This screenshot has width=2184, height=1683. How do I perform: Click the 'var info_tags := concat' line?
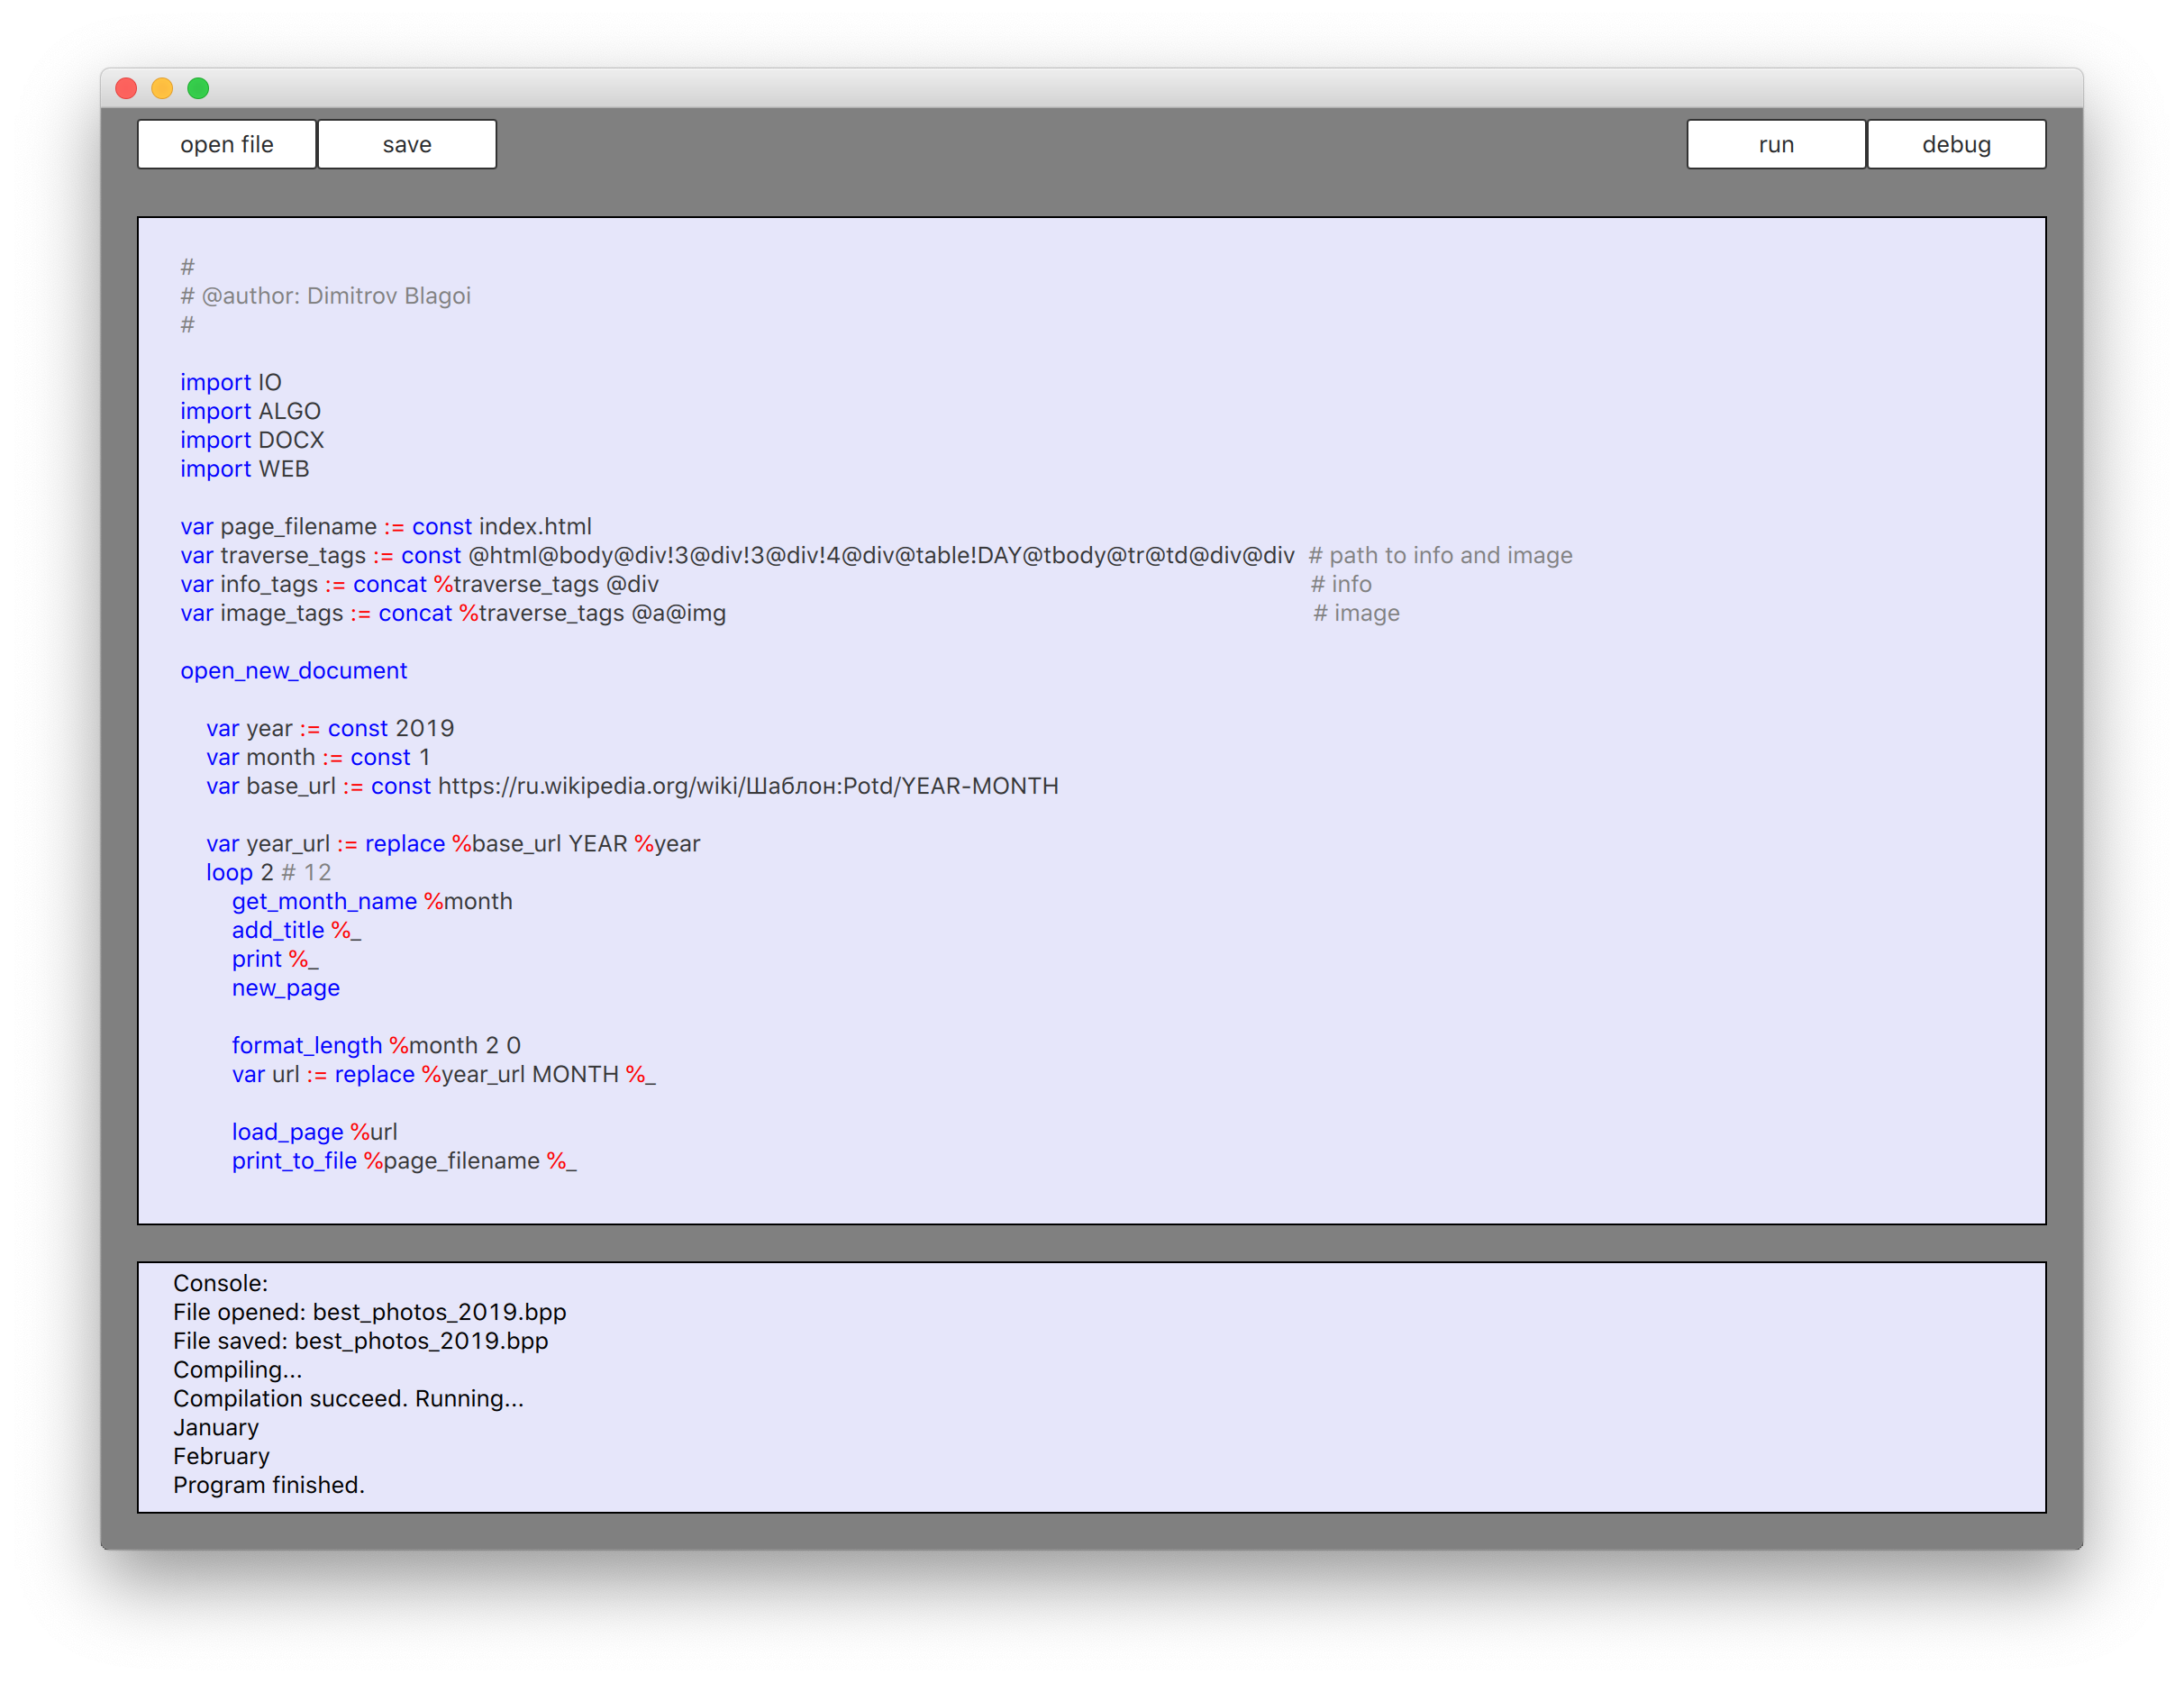coord(419,584)
